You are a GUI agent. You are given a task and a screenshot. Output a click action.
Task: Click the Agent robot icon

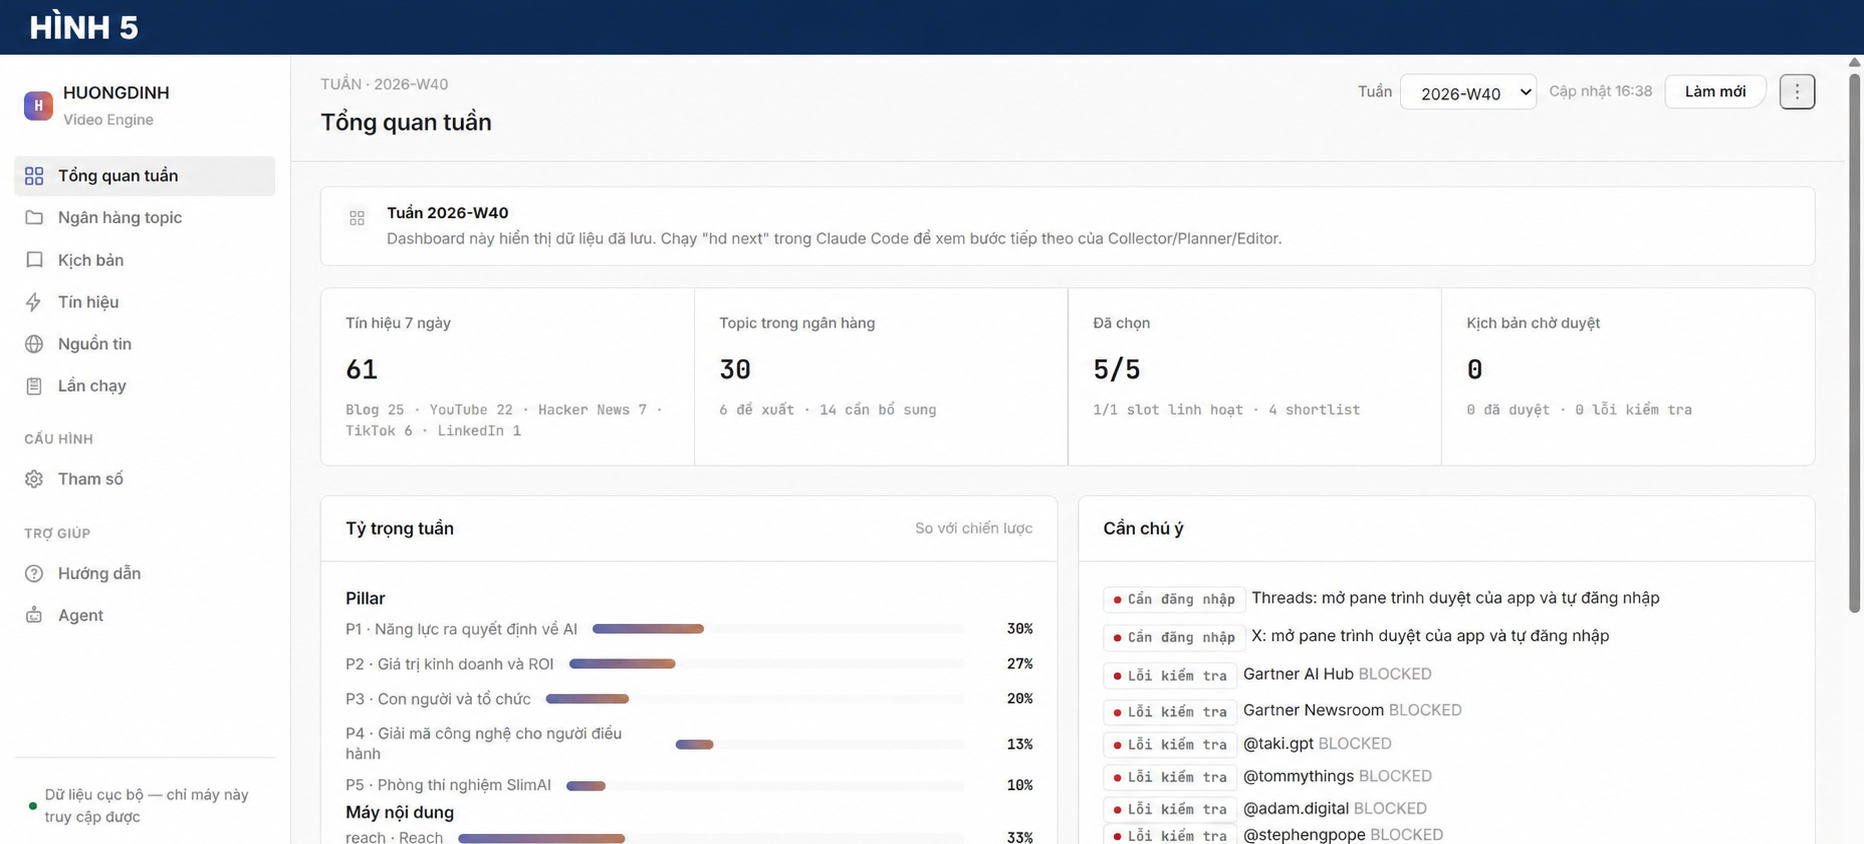click(34, 616)
